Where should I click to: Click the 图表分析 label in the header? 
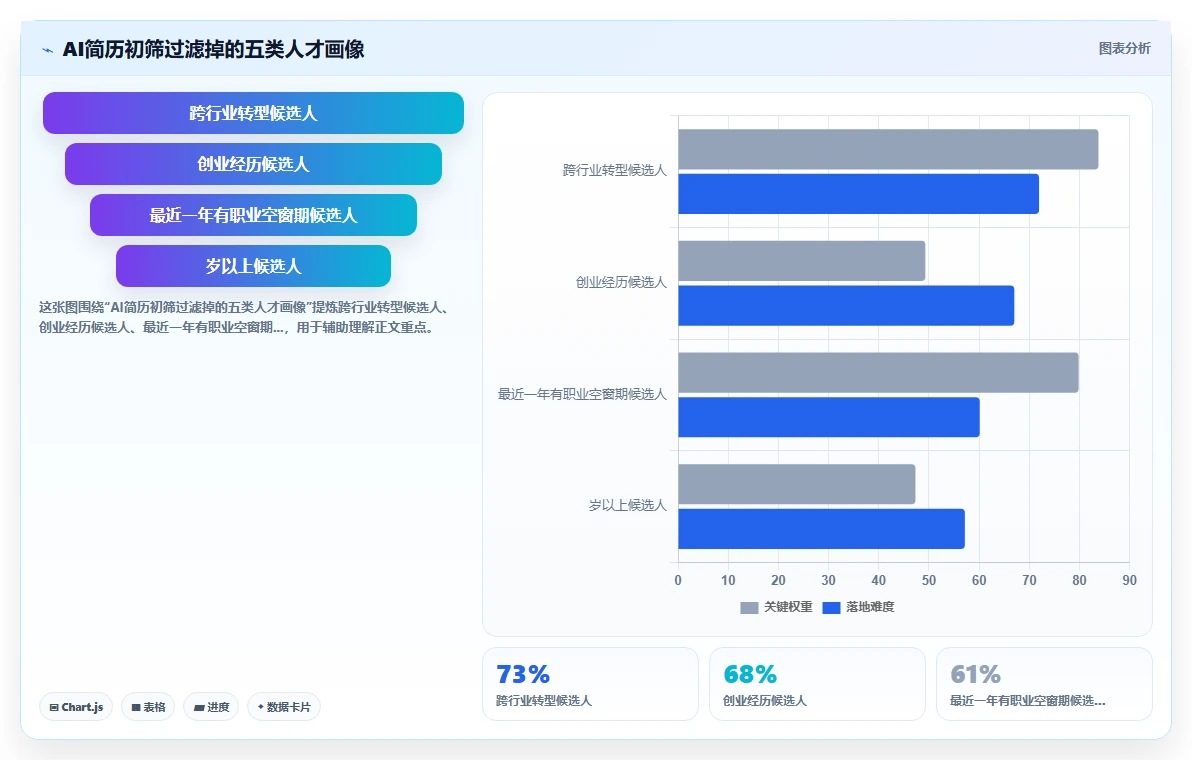coord(1124,49)
